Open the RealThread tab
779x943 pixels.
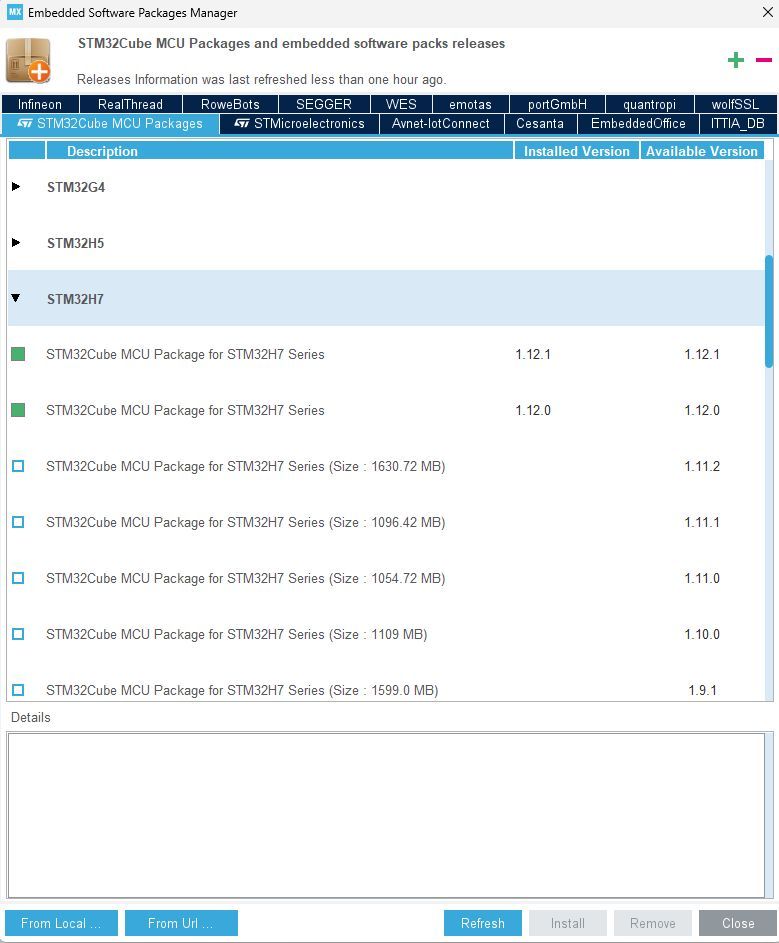point(131,104)
